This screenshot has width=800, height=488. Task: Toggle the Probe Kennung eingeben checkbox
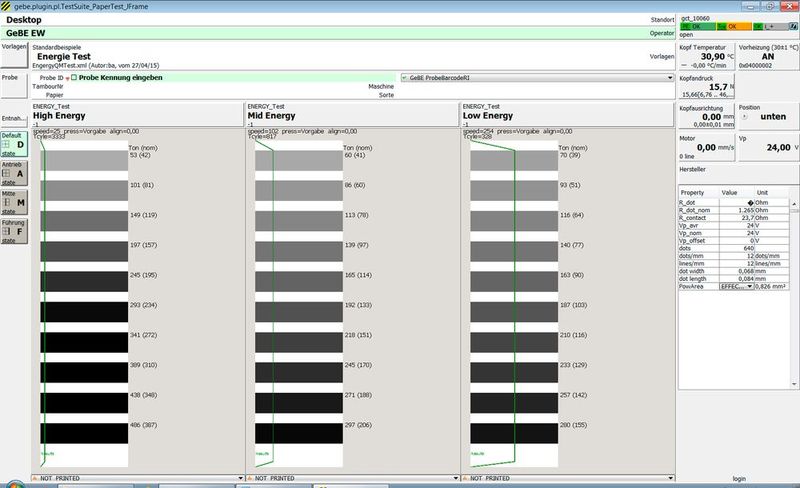74,77
